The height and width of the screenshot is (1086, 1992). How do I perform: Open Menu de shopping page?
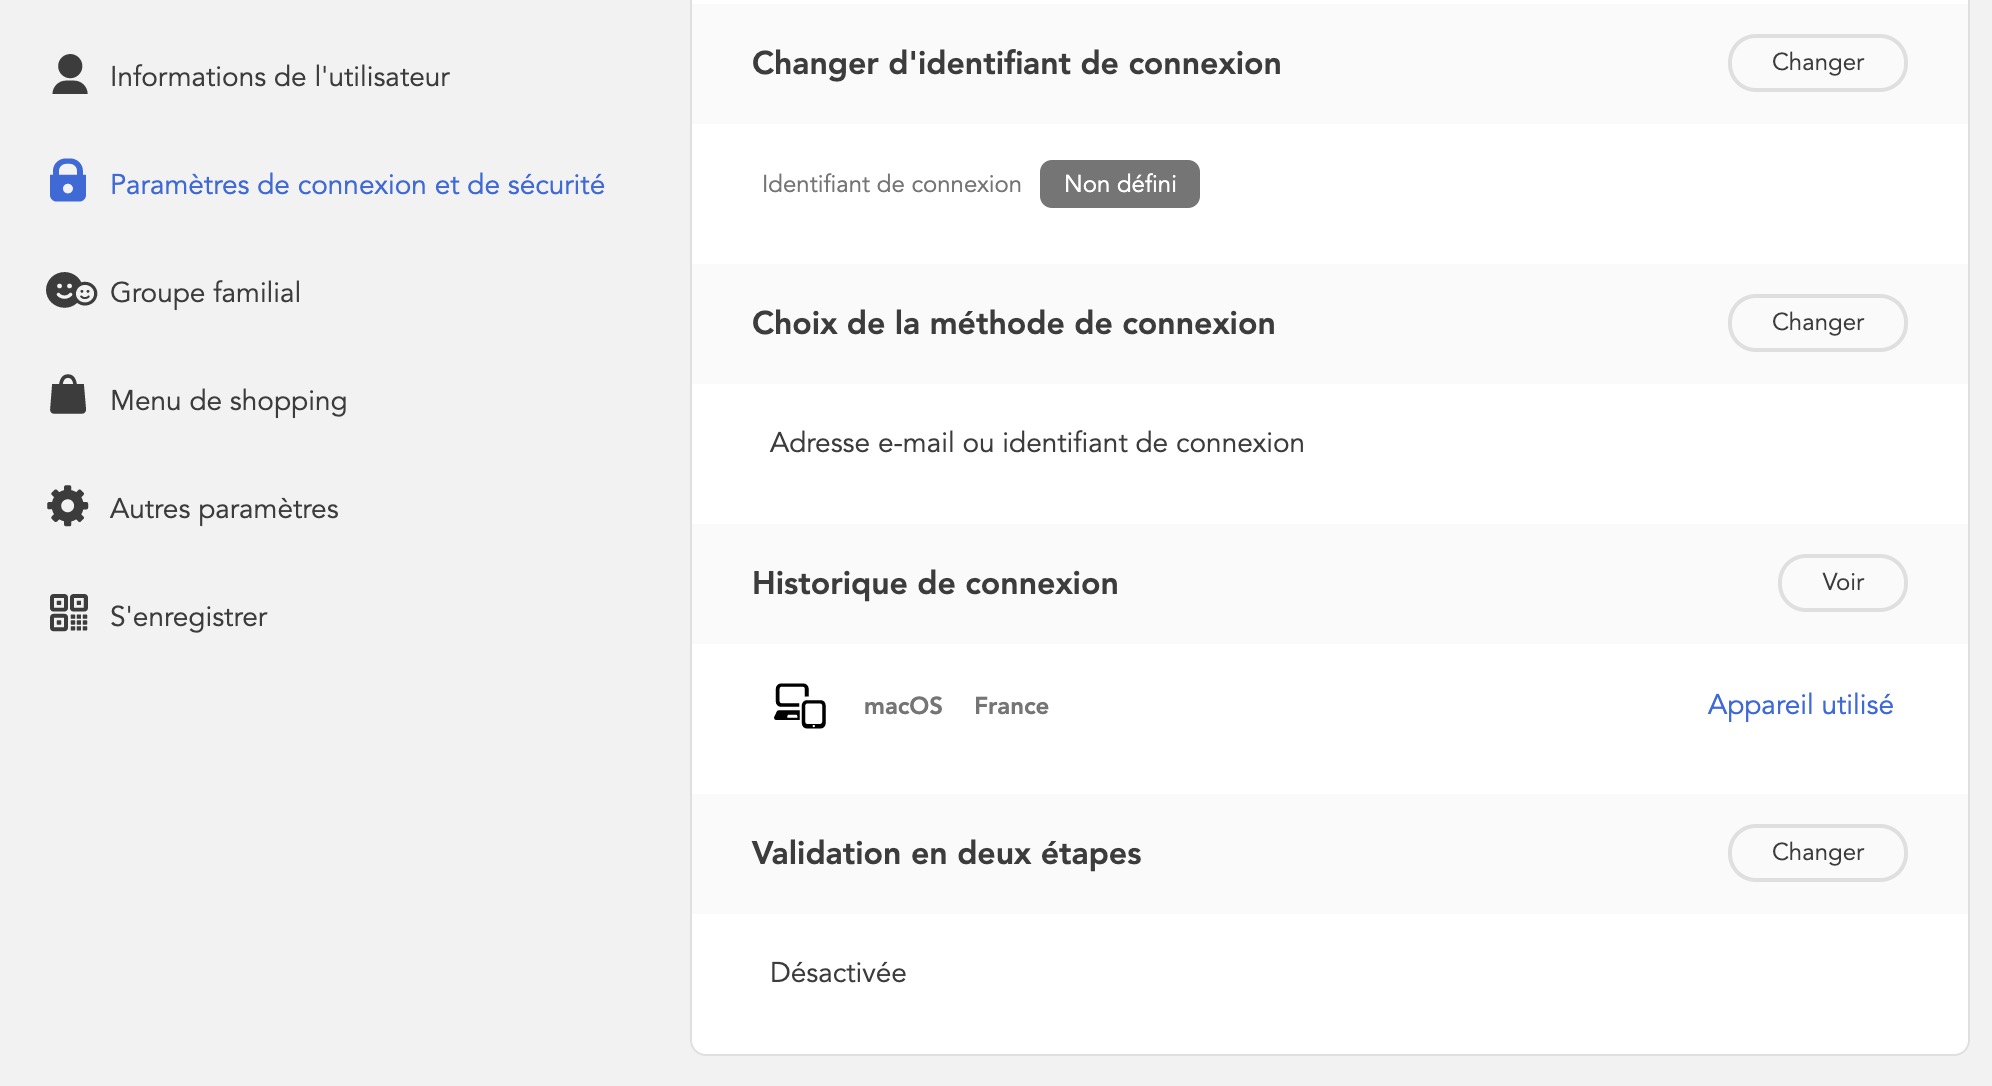coord(228,401)
